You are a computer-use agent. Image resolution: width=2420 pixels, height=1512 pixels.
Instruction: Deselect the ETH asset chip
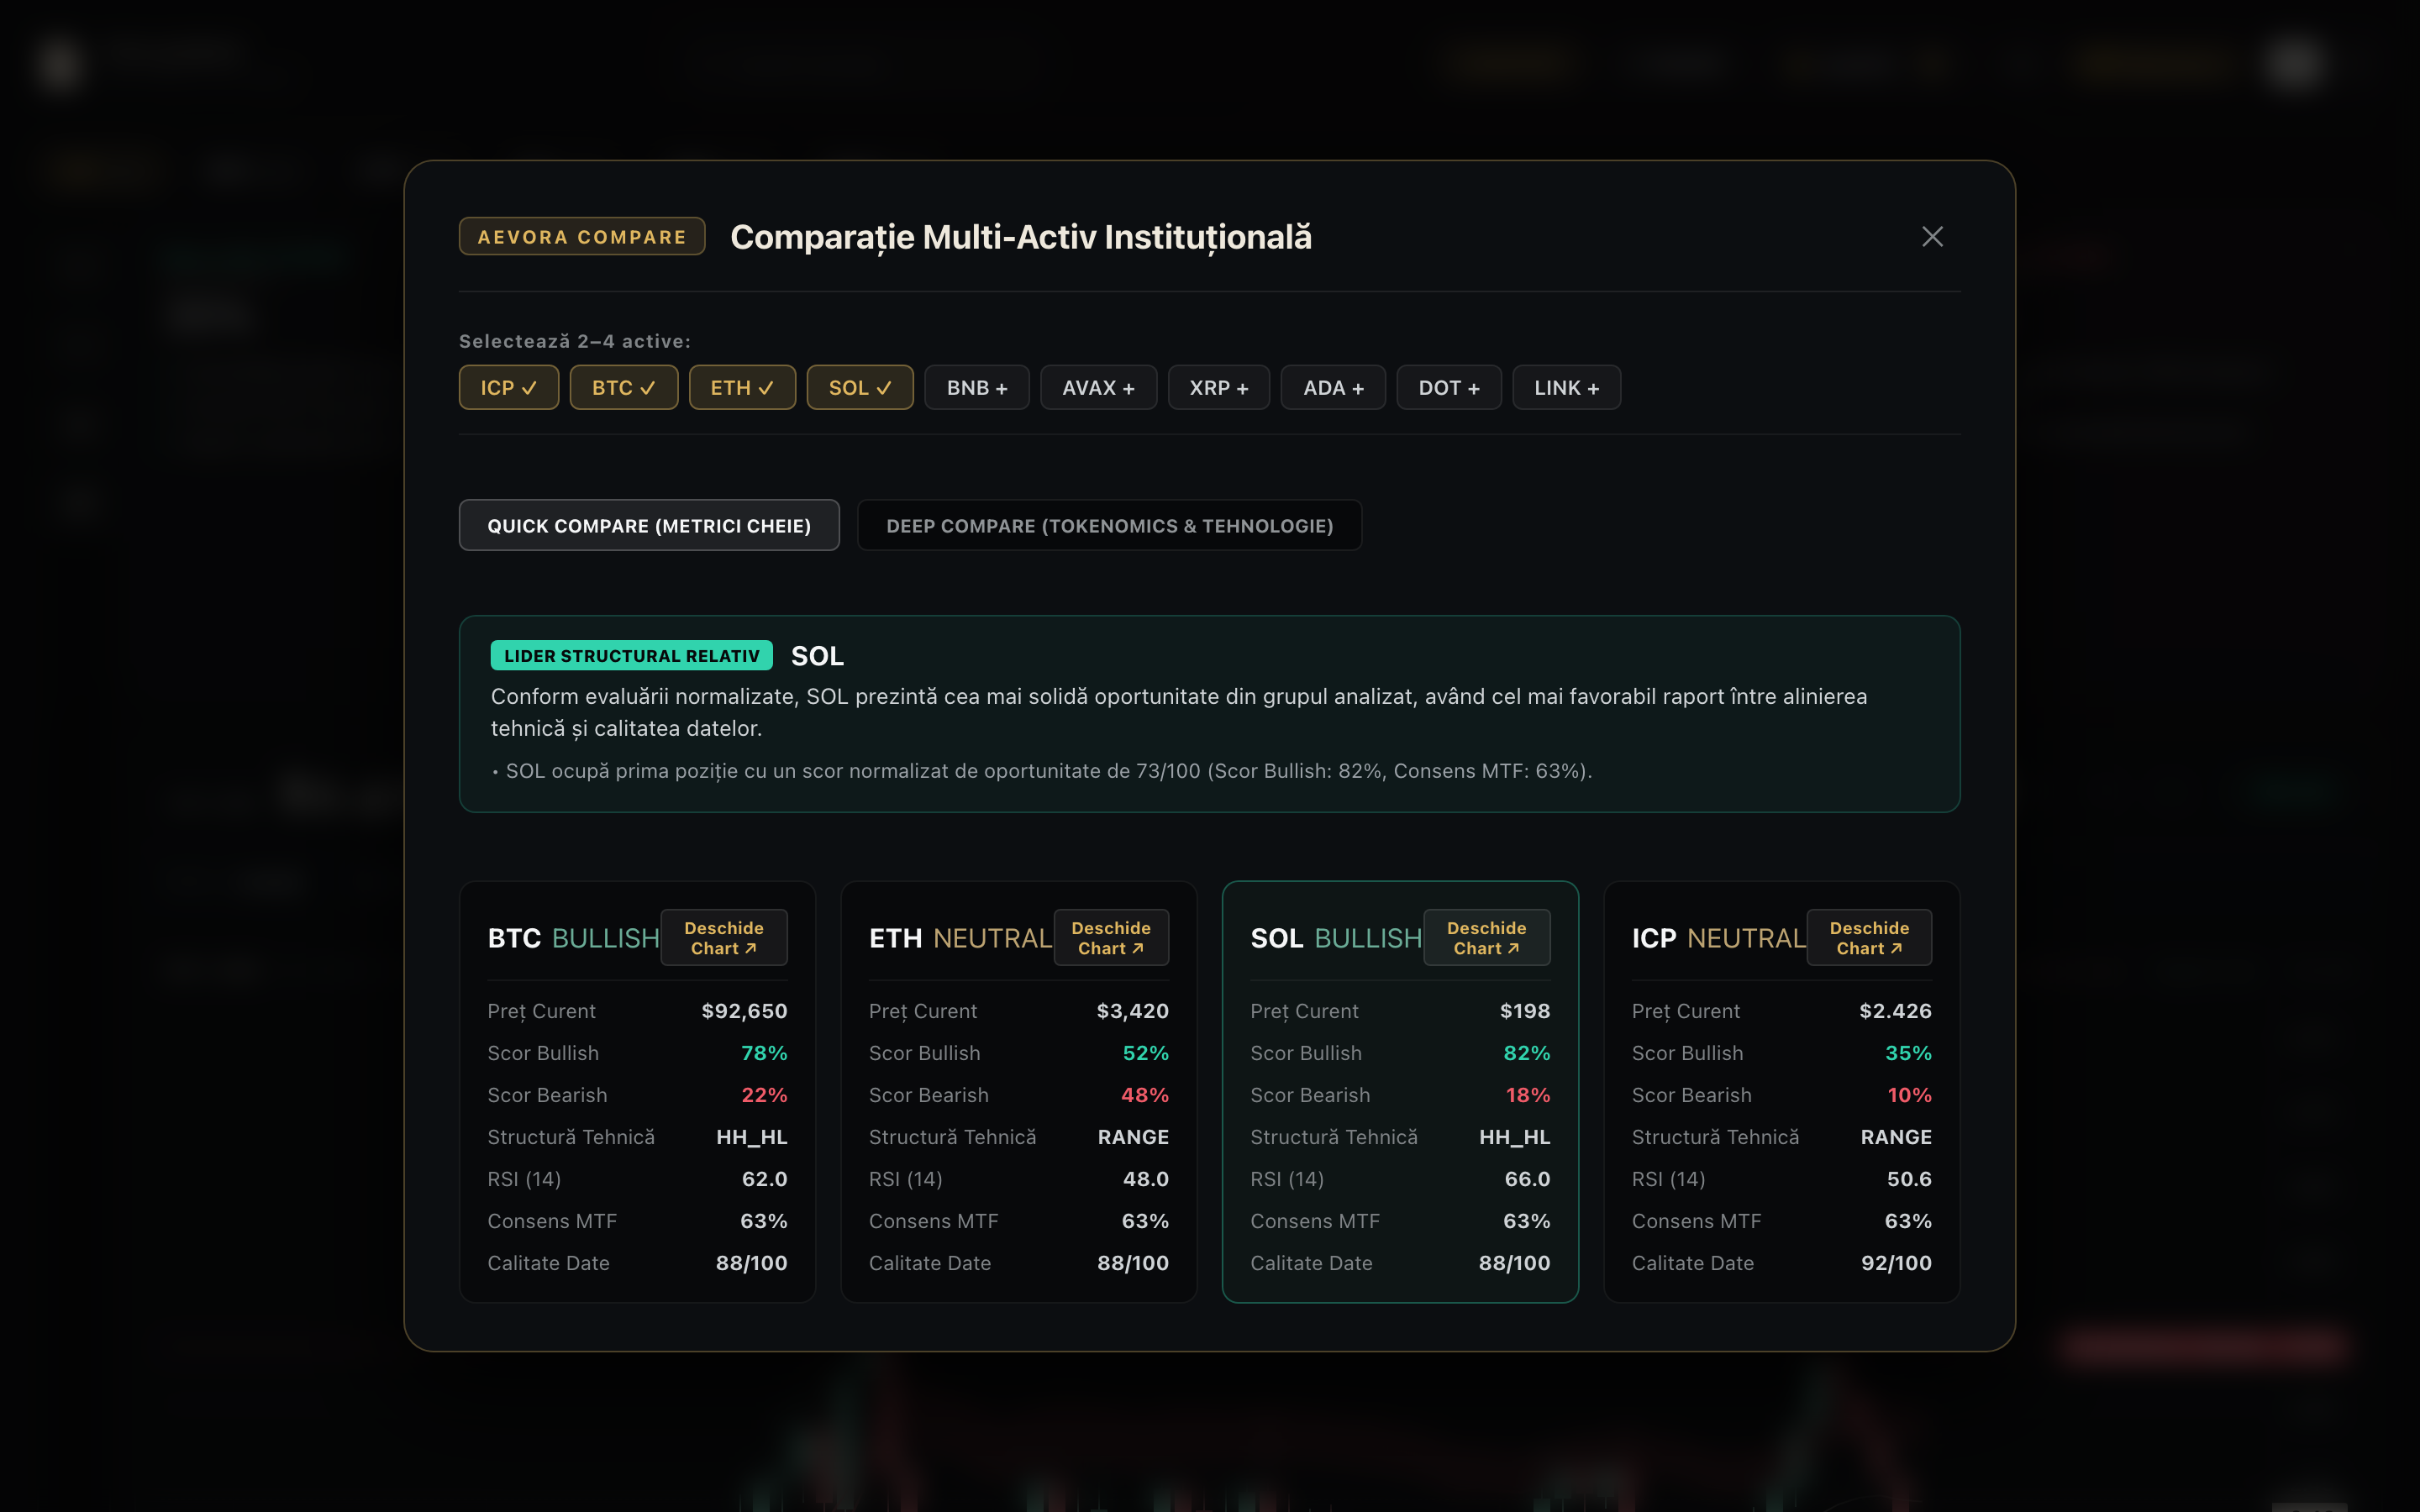coord(742,388)
